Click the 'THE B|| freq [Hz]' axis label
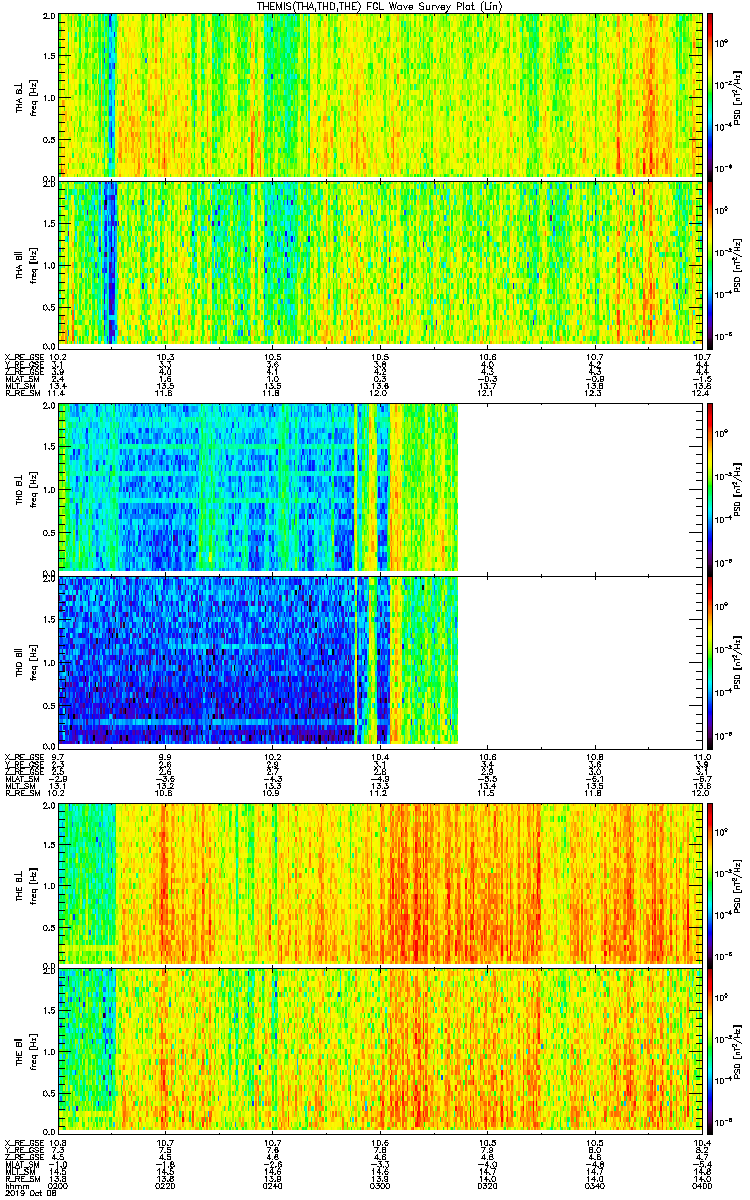 [26, 1052]
